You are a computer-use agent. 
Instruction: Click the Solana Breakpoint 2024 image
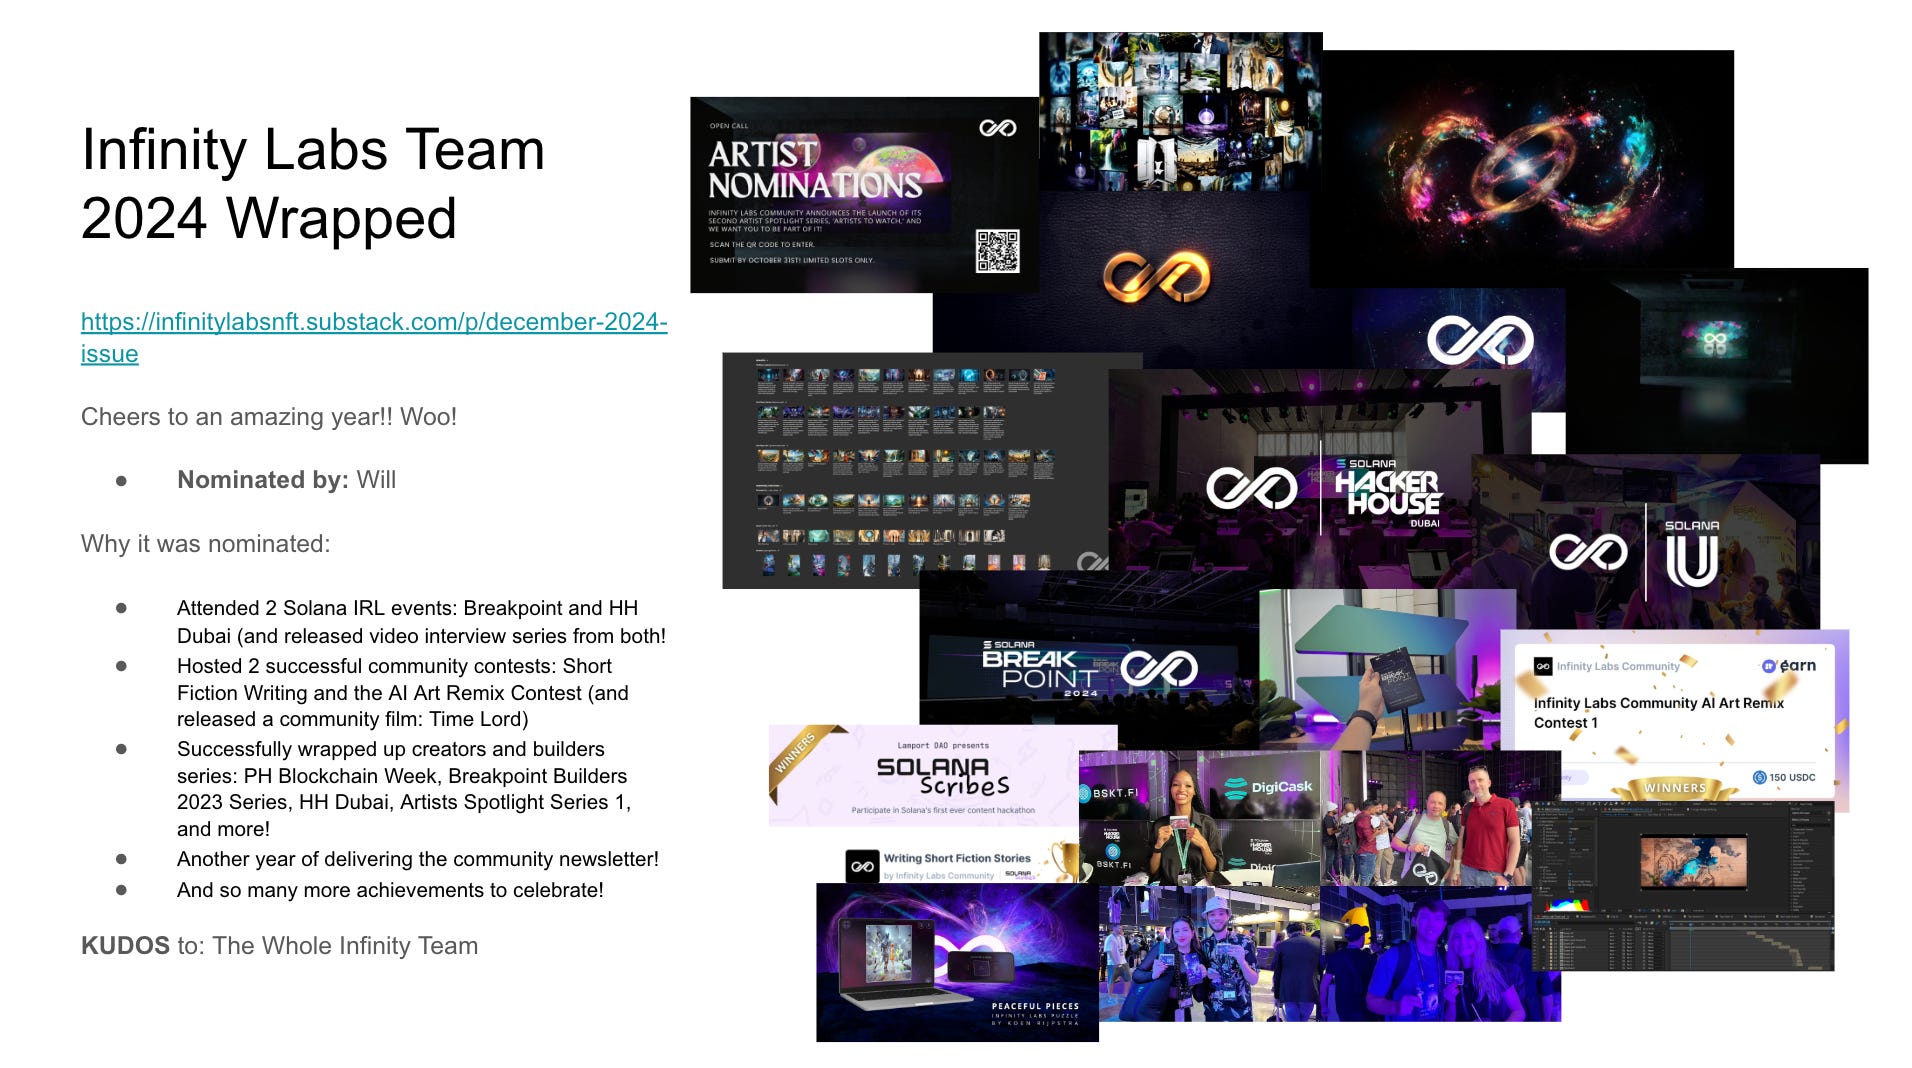click(x=1088, y=660)
